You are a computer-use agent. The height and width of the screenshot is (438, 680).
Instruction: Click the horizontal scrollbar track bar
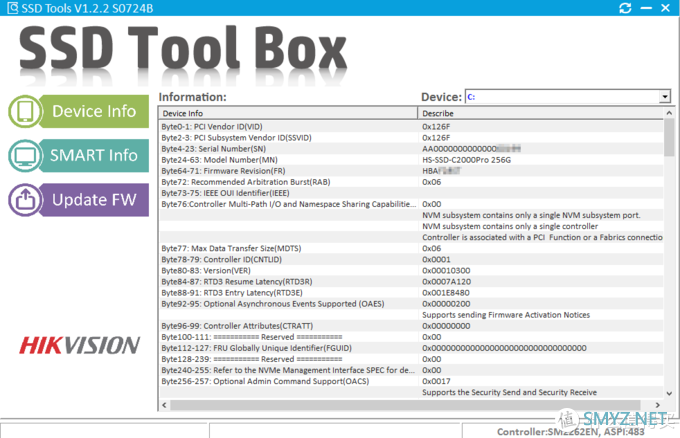click(x=405, y=405)
